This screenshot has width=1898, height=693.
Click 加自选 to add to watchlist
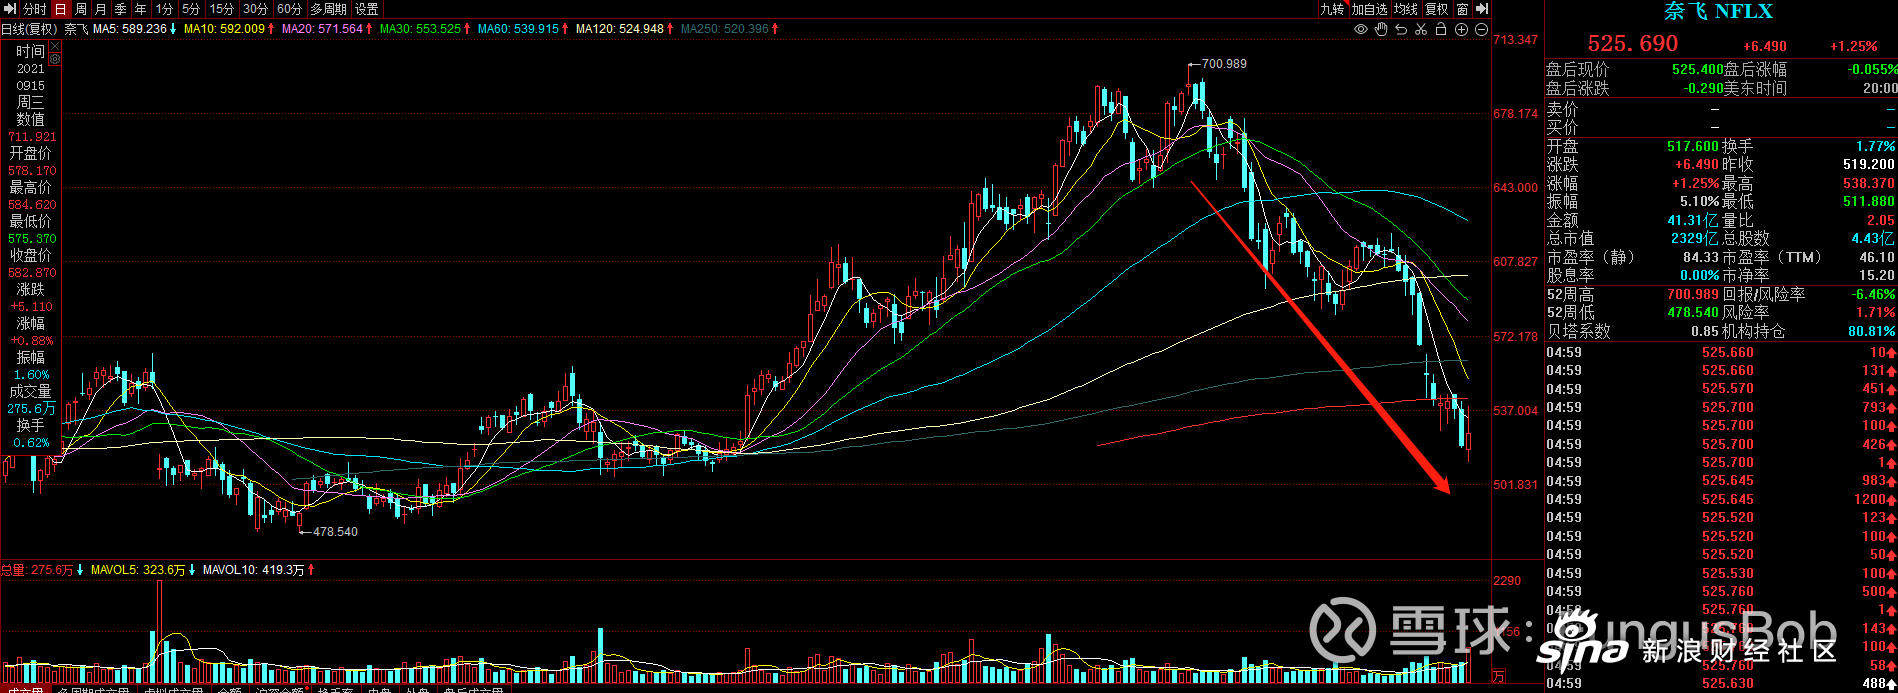tap(1369, 9)
